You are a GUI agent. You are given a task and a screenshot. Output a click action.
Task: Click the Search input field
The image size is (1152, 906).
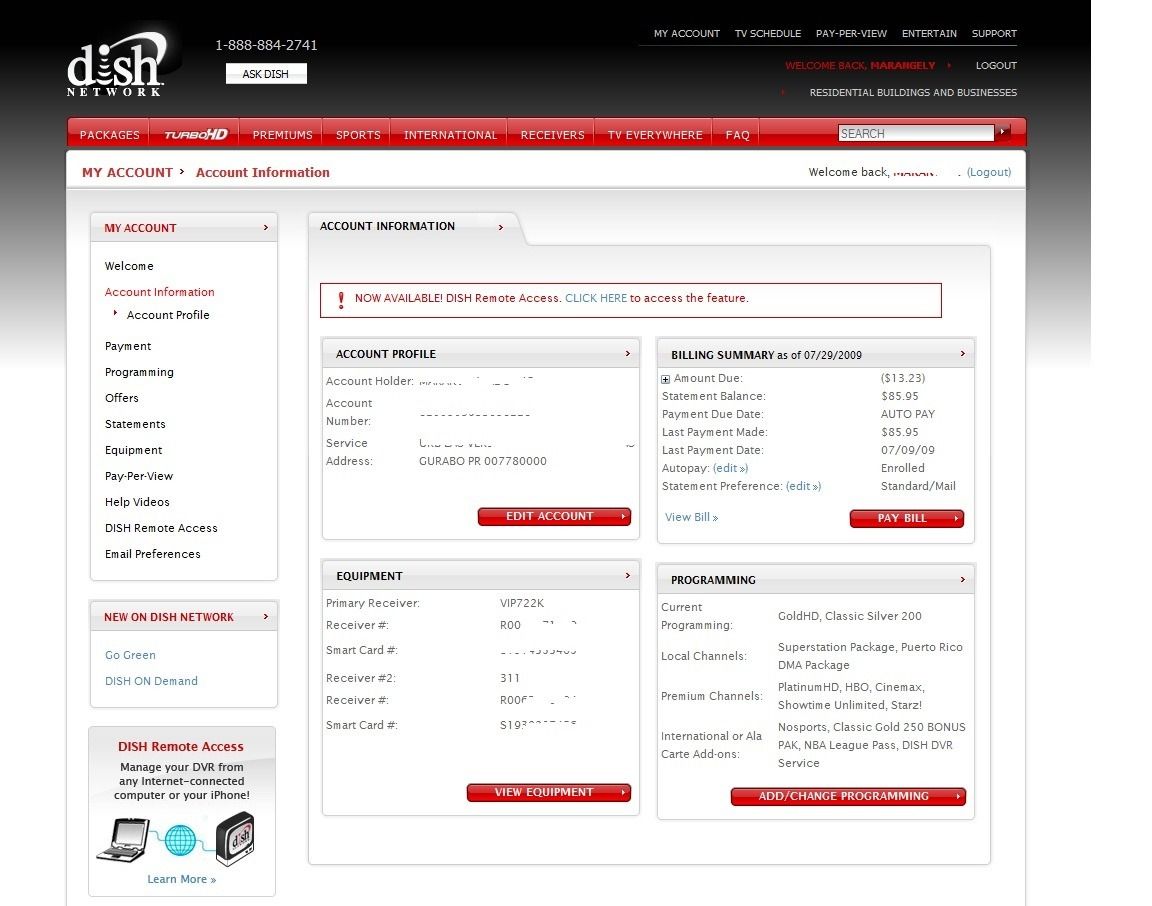915,133
